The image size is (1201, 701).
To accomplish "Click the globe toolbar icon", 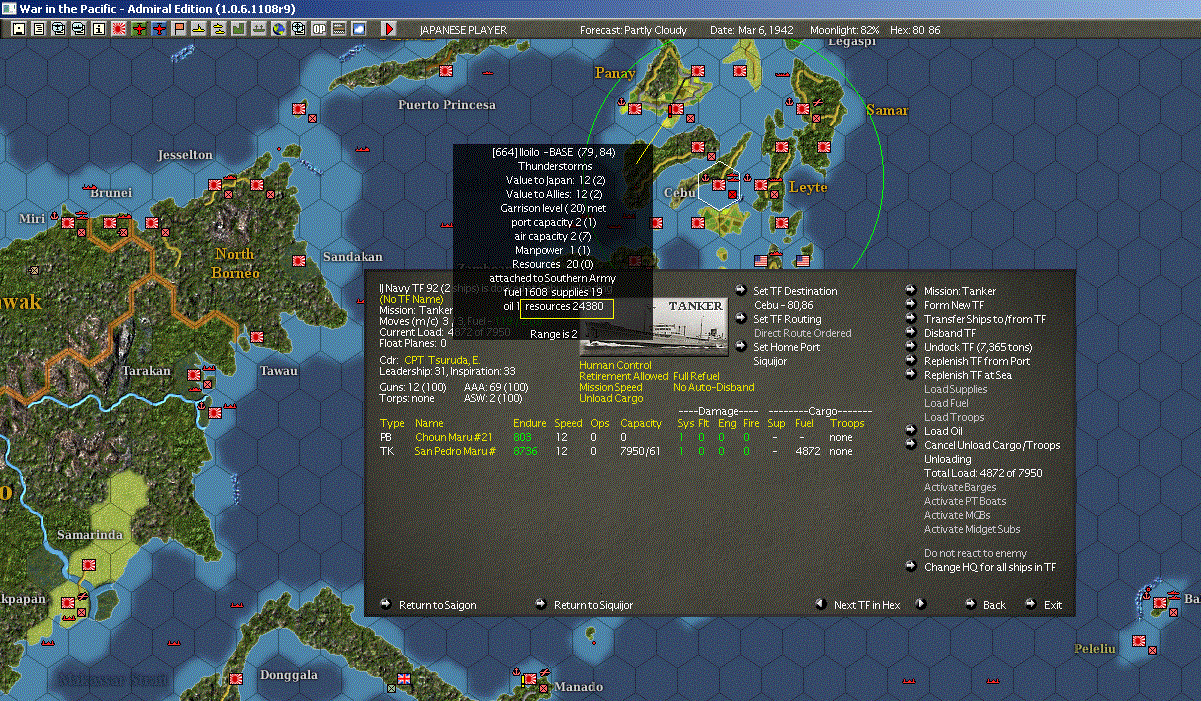I will (278, 29).
